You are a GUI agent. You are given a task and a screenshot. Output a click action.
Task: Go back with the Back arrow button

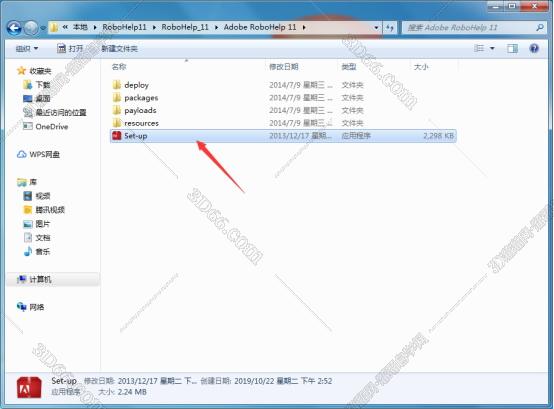[x=14, y=28]
